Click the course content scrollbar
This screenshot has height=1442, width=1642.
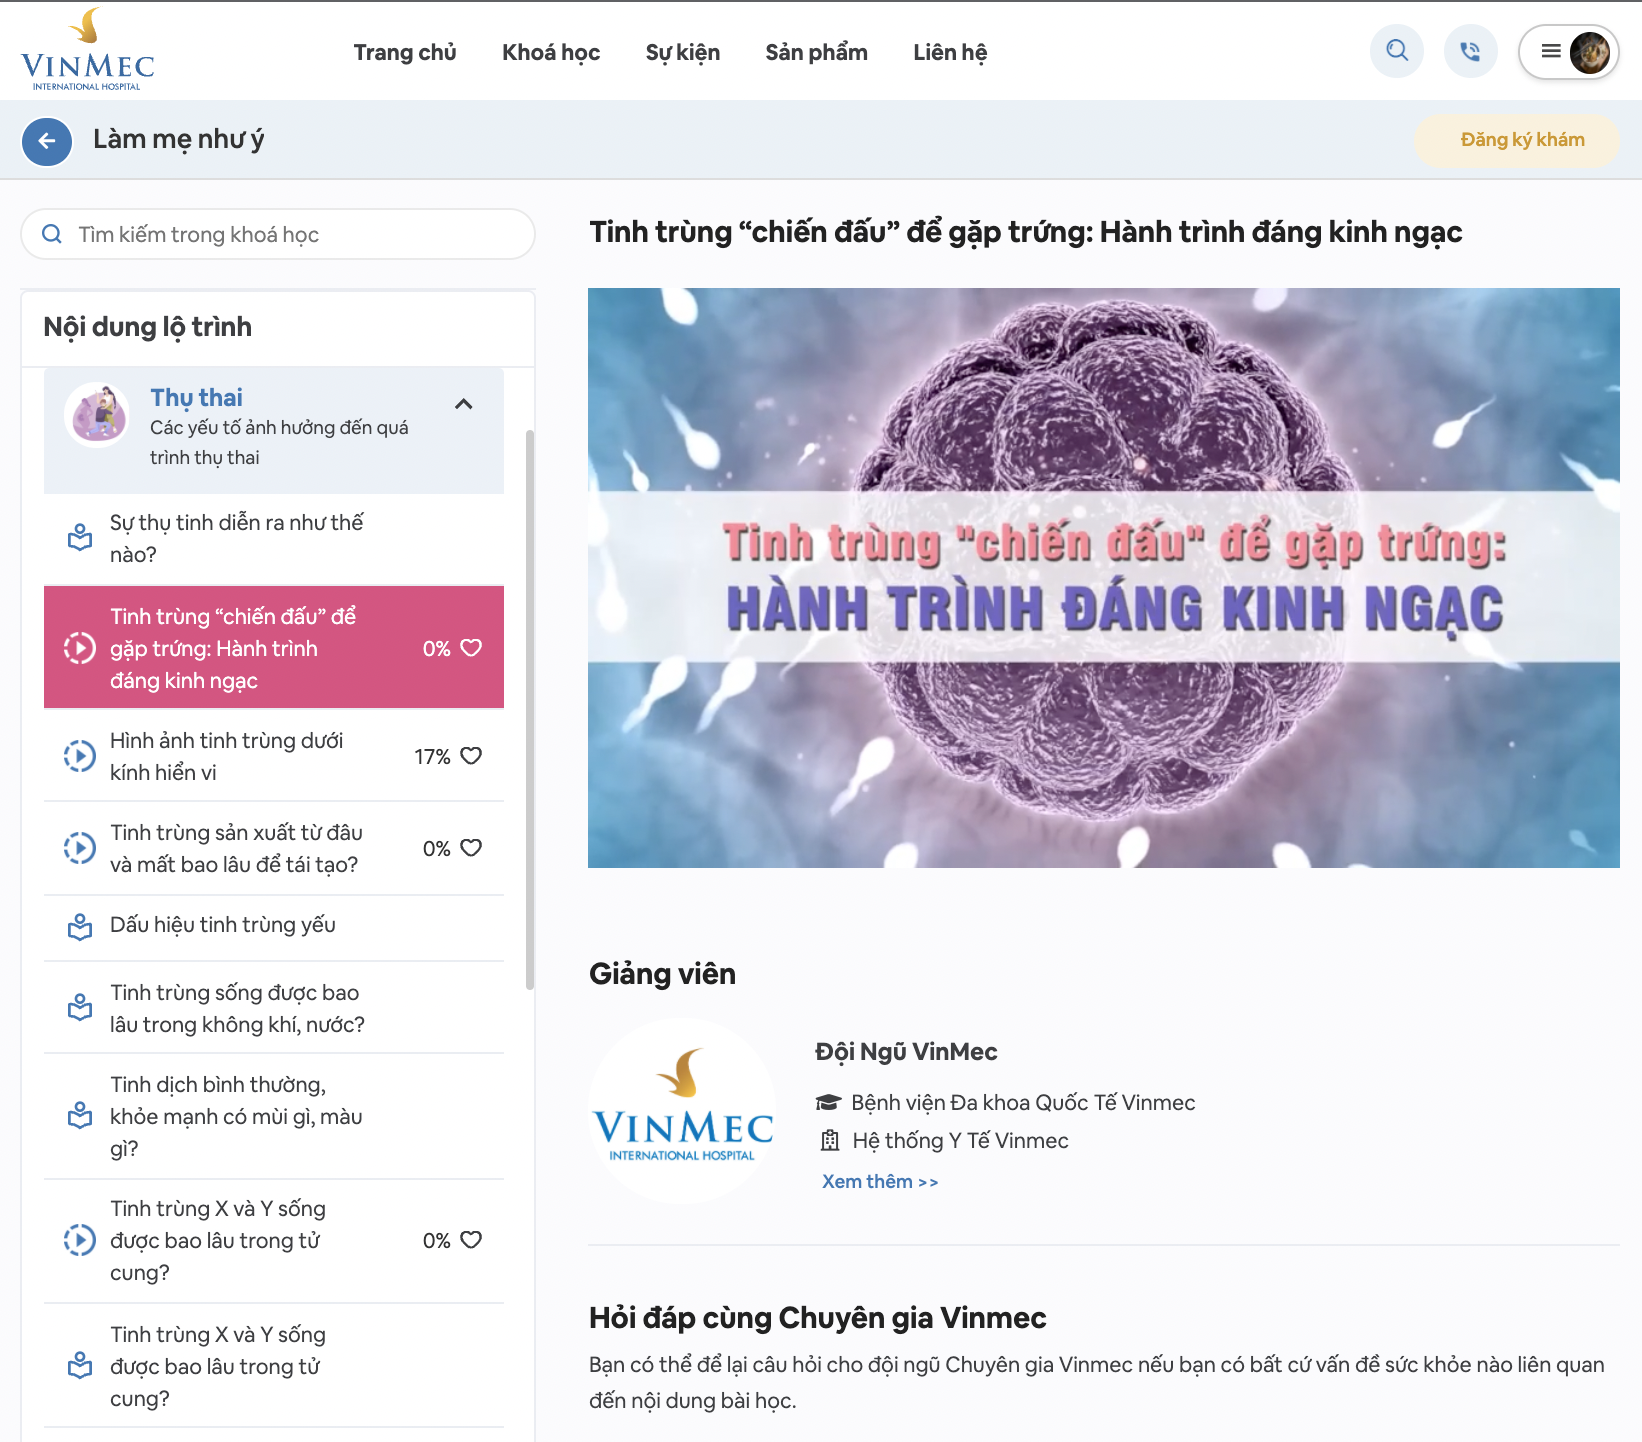click(530, 710)
